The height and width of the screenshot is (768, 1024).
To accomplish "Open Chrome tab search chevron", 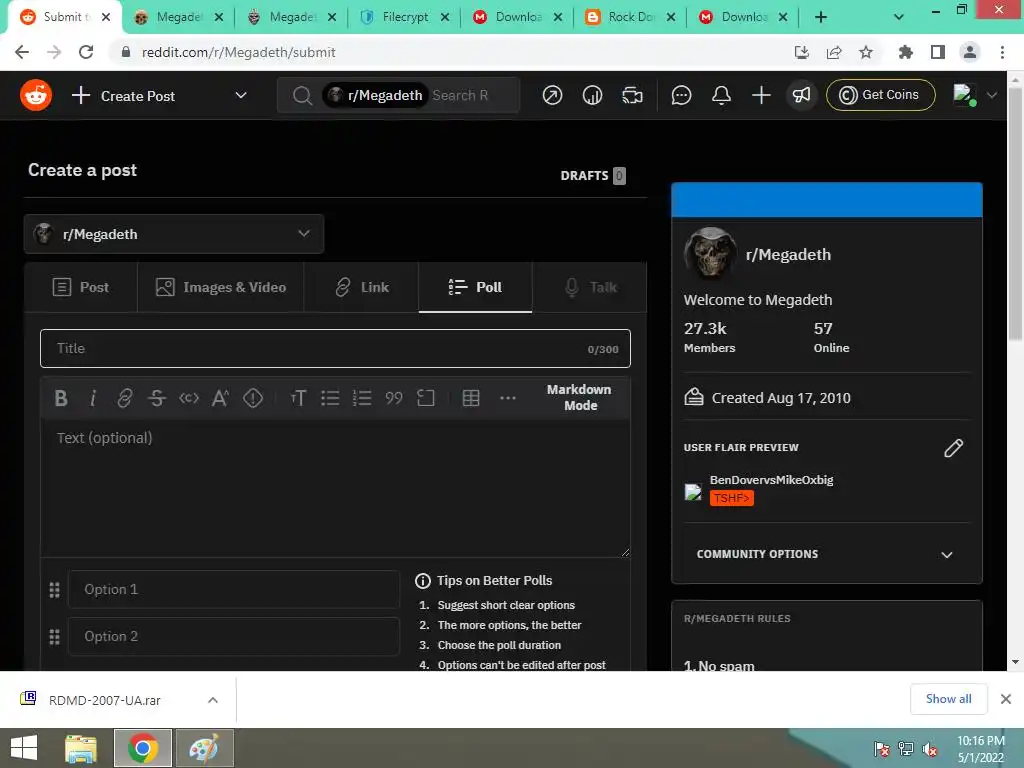I will (899, 17).
